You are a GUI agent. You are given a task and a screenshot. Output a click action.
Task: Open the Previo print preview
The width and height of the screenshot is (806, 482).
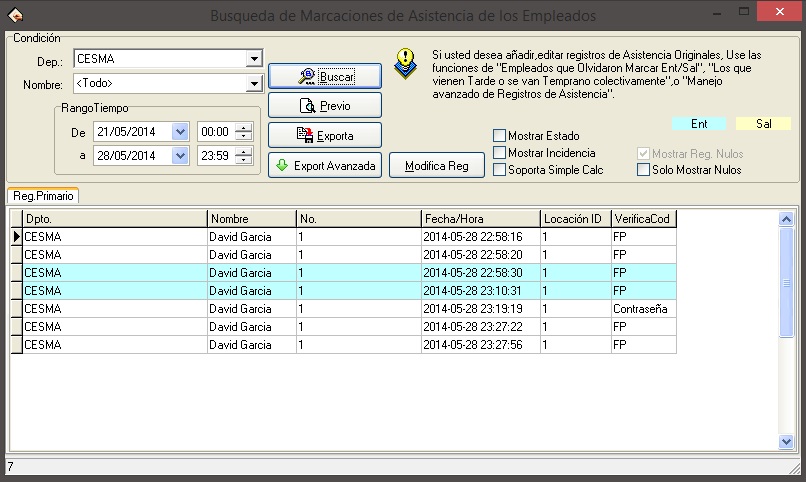click(325, 106)
